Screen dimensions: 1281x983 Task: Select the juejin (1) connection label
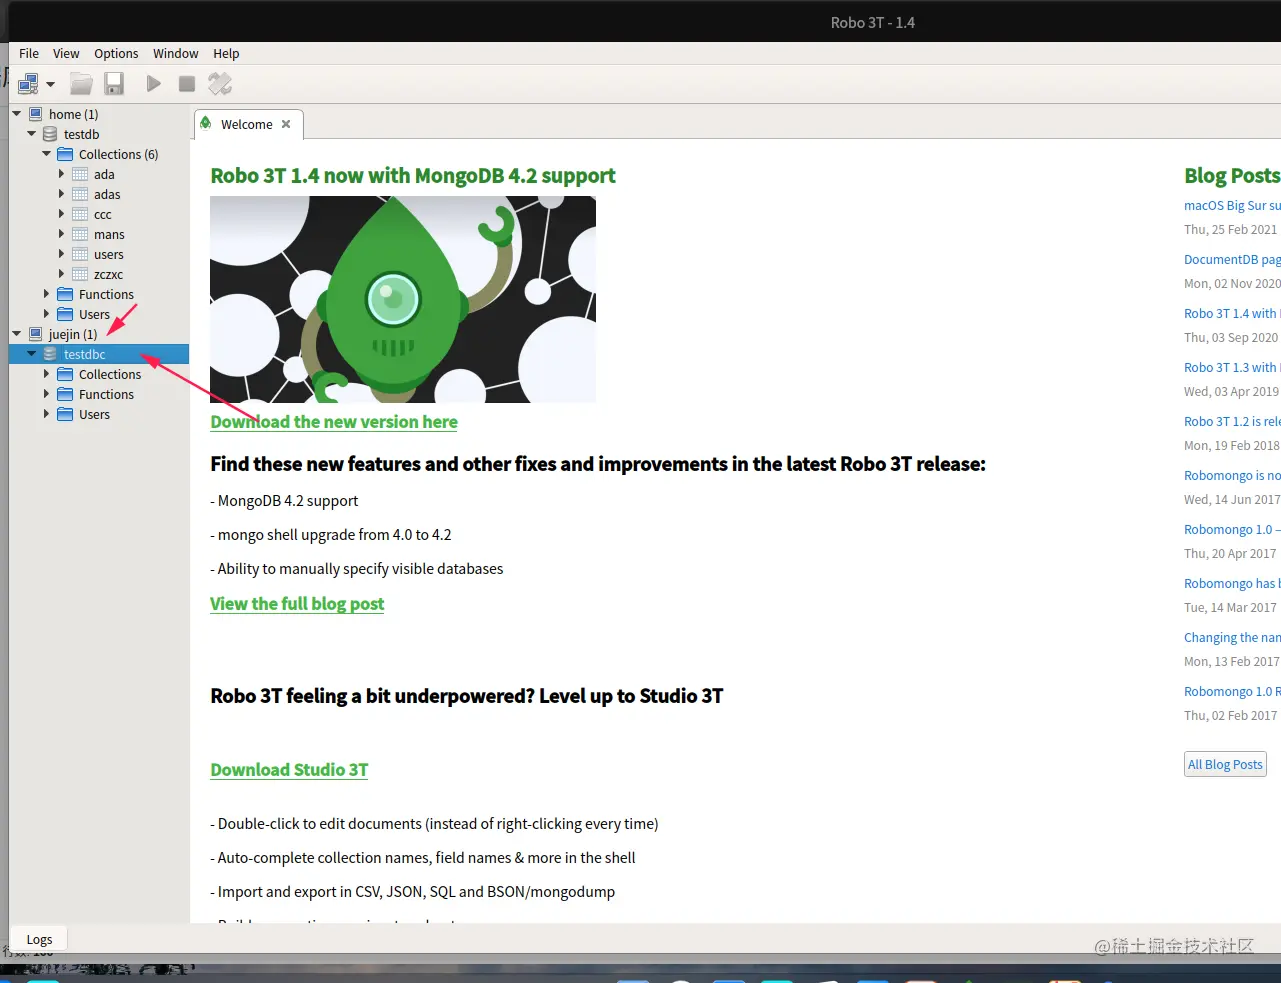[73, 334]
